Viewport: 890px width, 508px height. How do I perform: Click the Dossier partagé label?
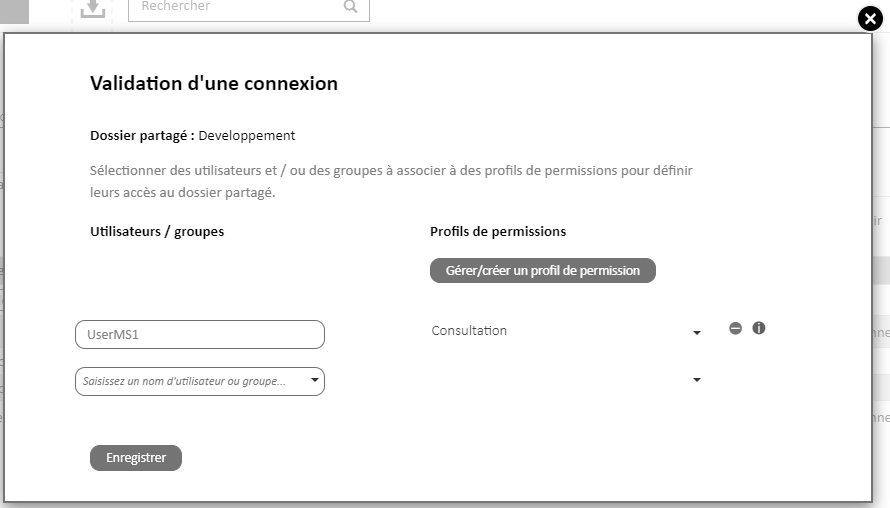(142, 136)
